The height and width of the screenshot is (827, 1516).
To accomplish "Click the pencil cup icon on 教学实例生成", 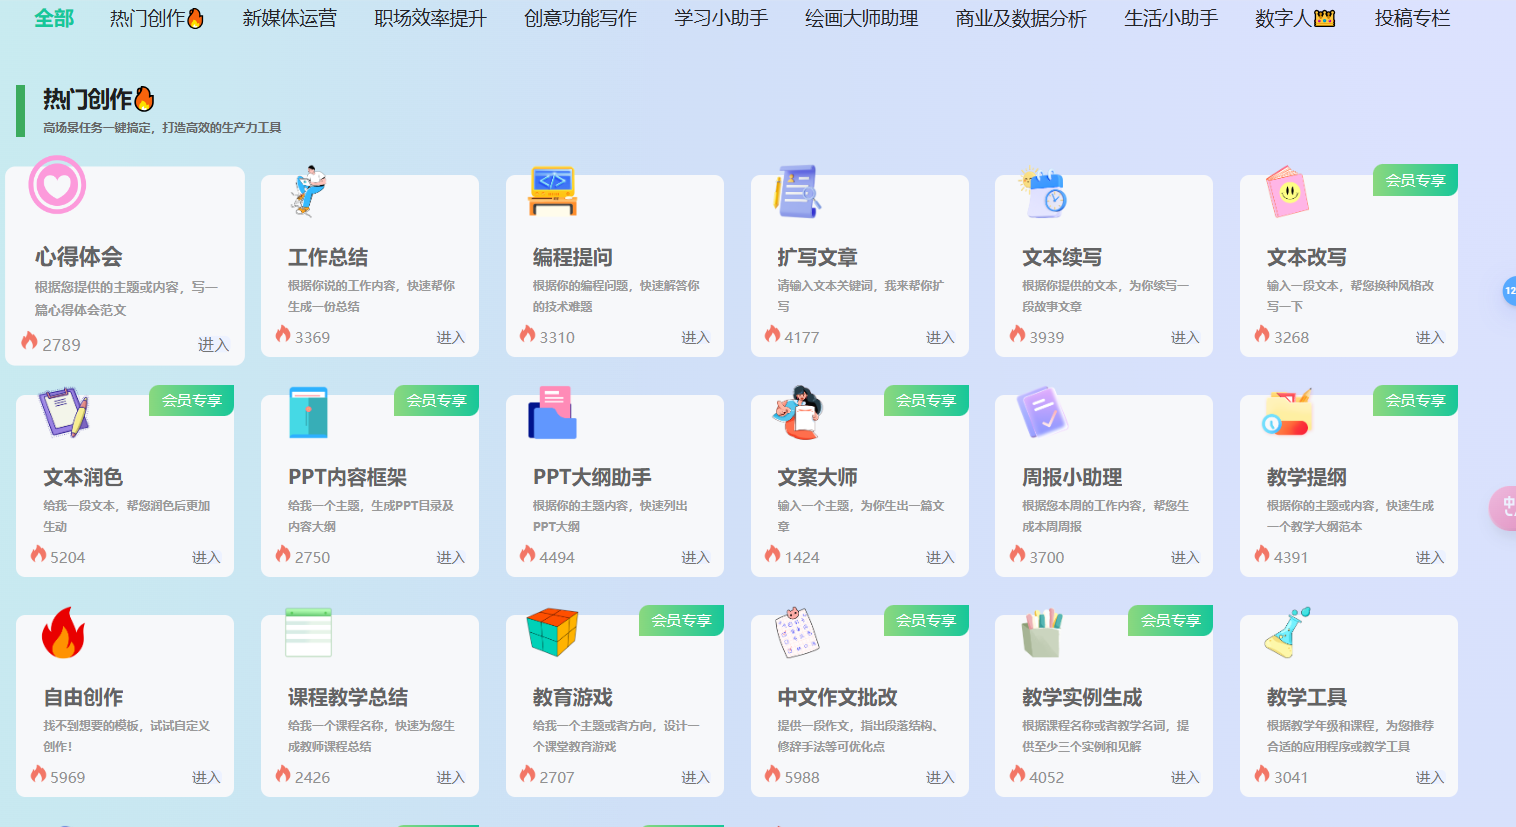I will tap(1041, 632).
